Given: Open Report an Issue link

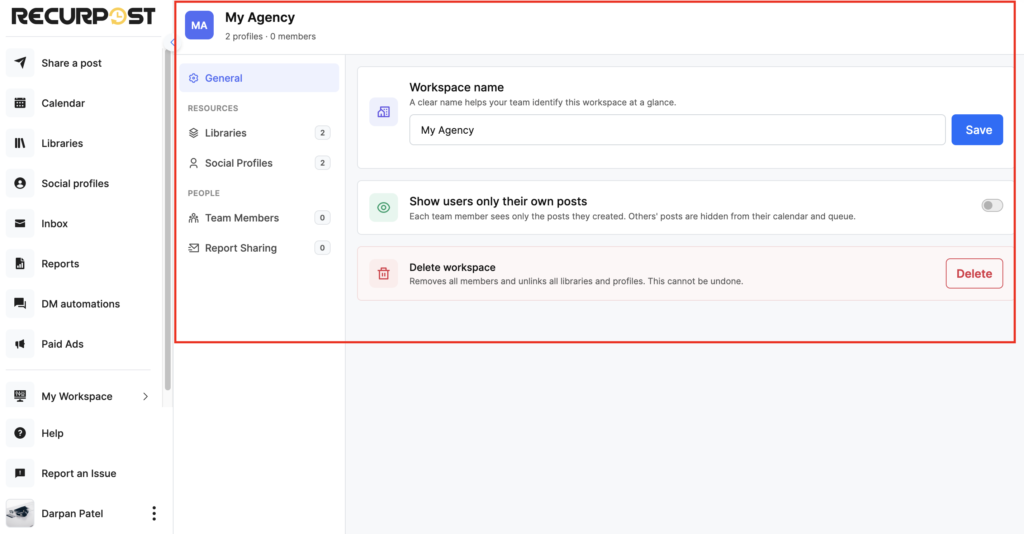Looking at the screenshot, I should click(78, 473).
